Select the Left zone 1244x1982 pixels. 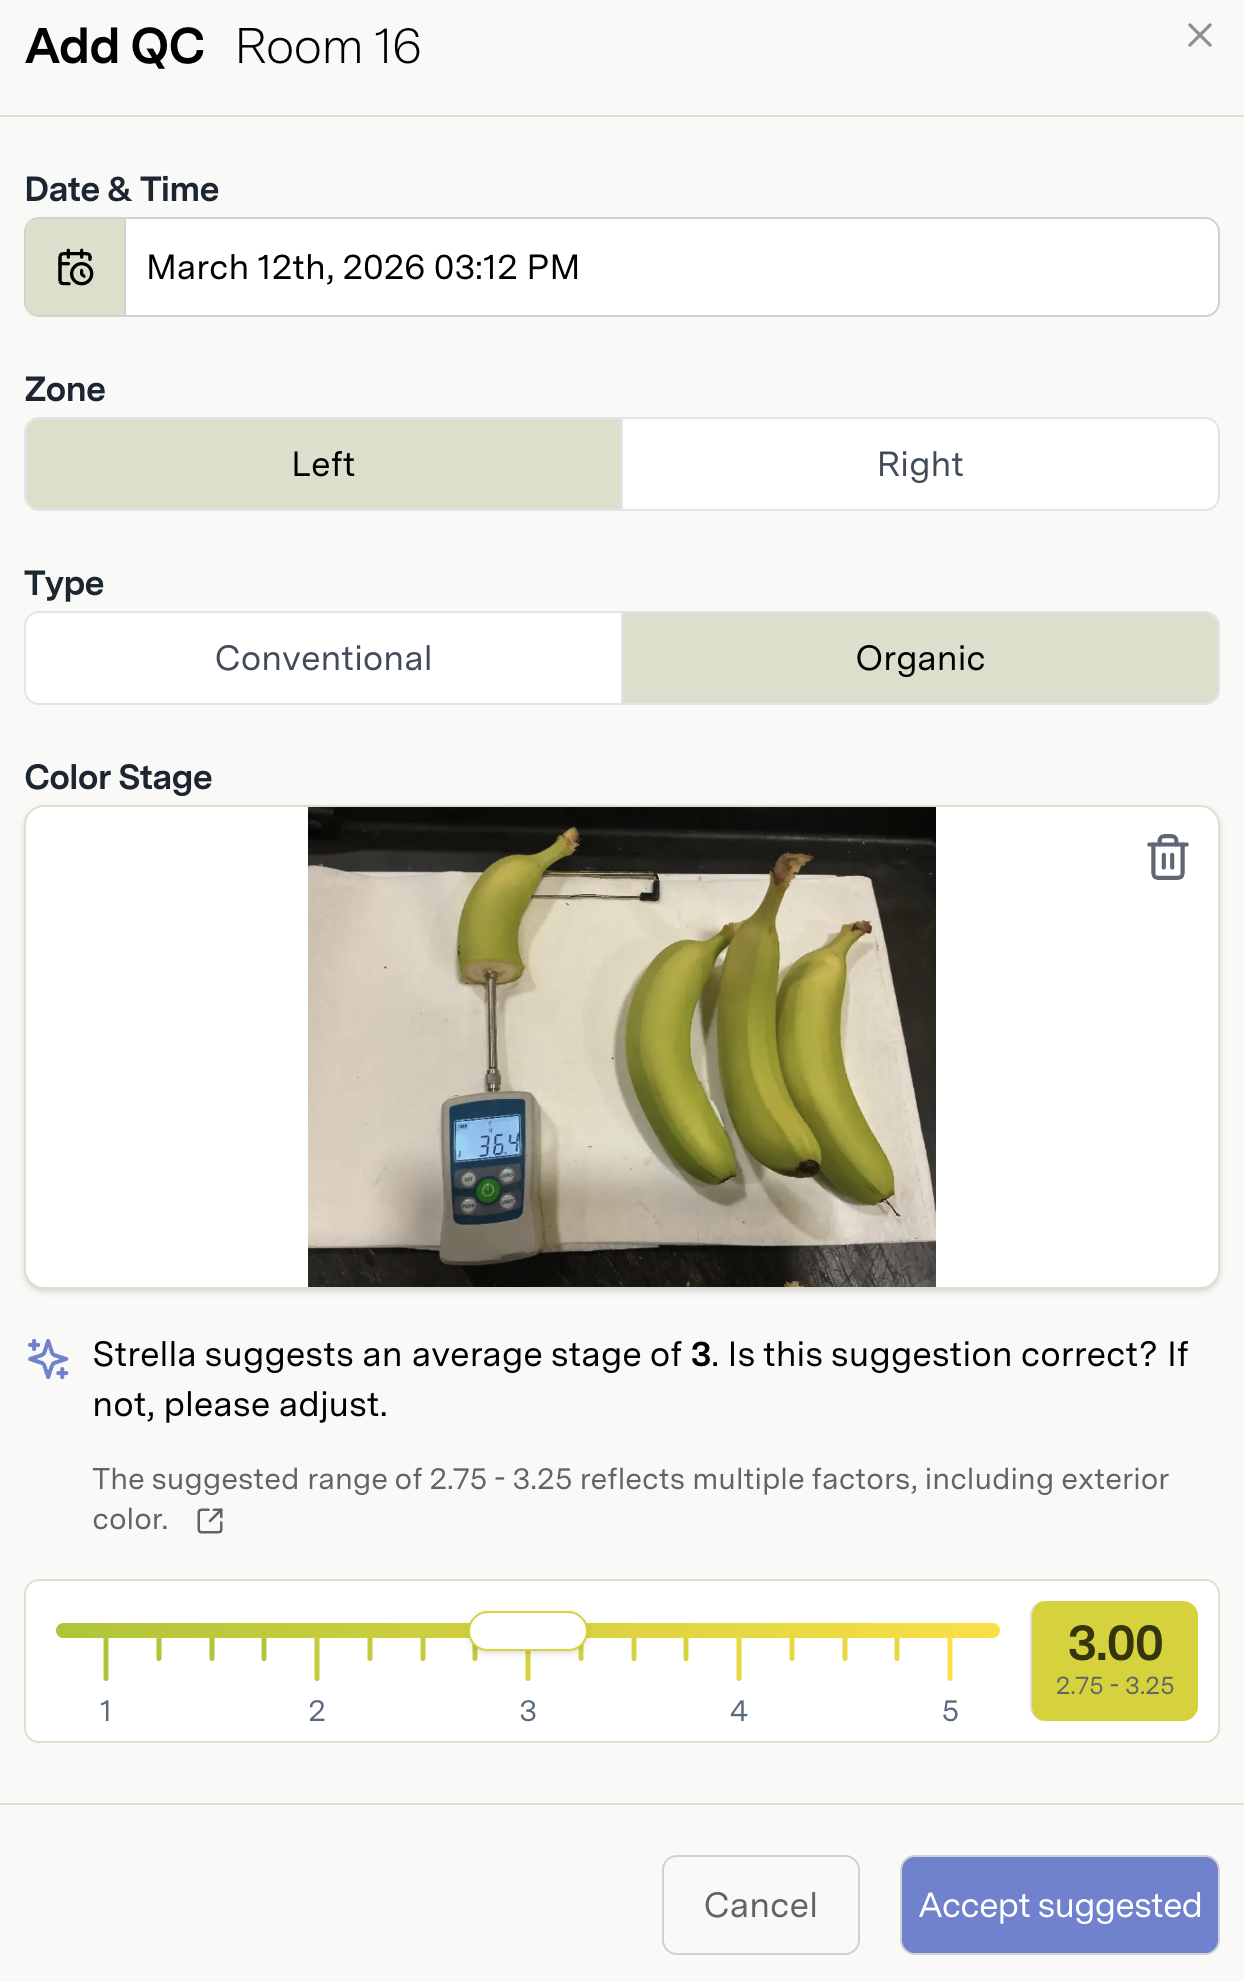point(323,464)
